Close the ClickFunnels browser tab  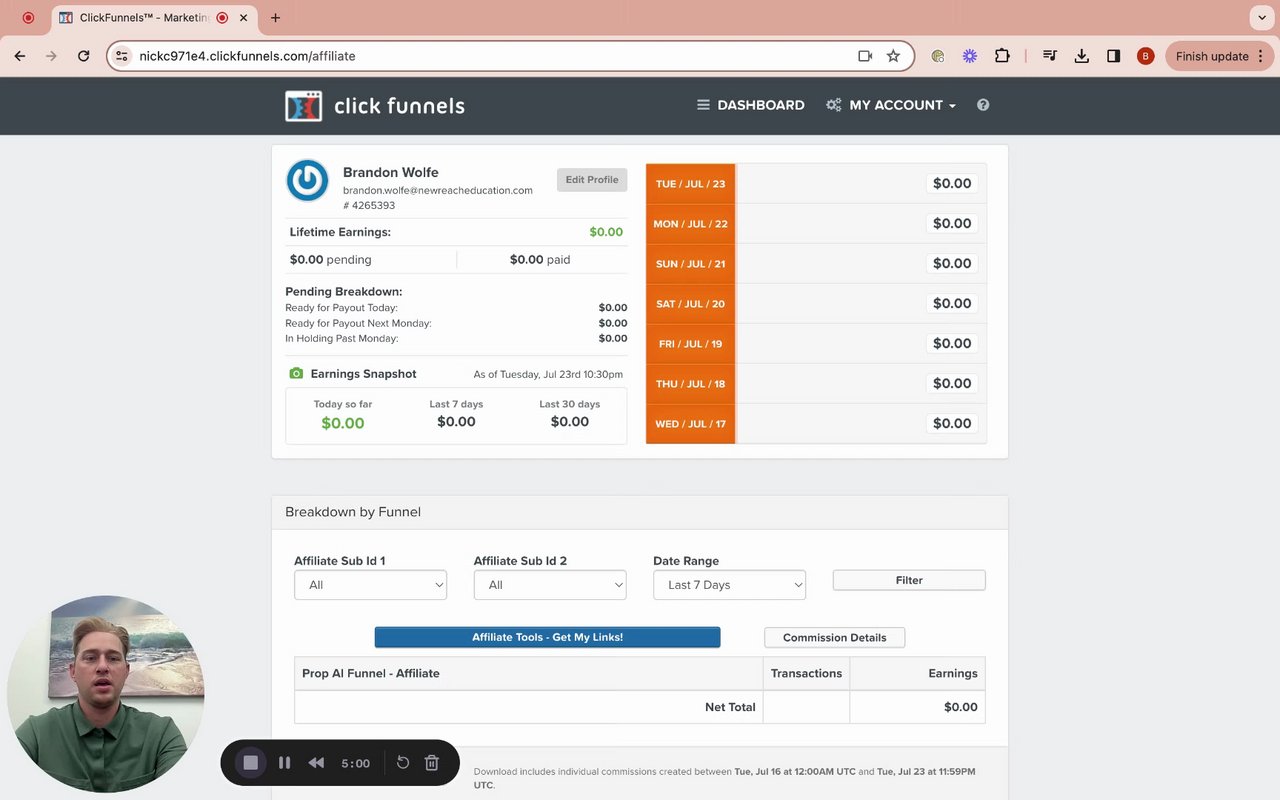tap(243, 18)
